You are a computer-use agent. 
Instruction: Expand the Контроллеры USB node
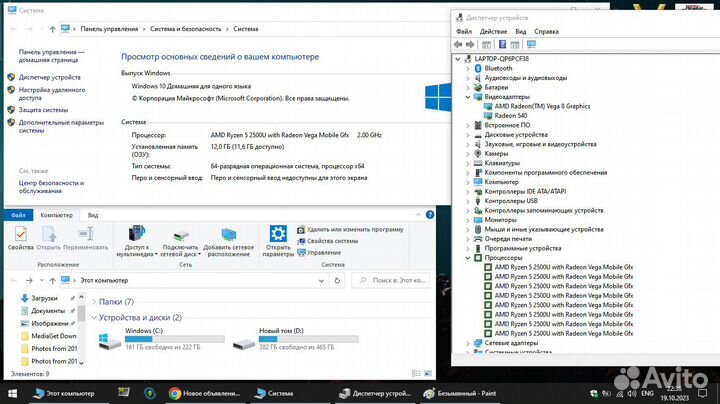coord(468,201)
